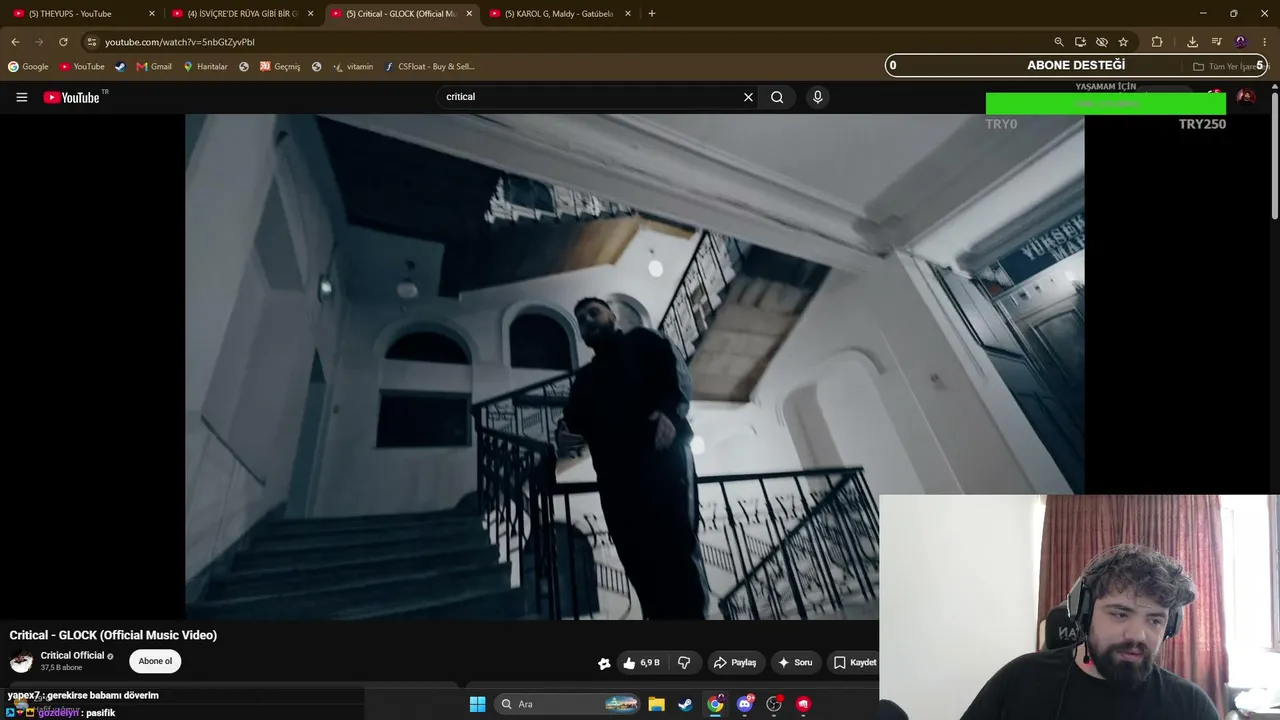
Task: Subscribe with the Abone ol button
Action: pos(155,661)
